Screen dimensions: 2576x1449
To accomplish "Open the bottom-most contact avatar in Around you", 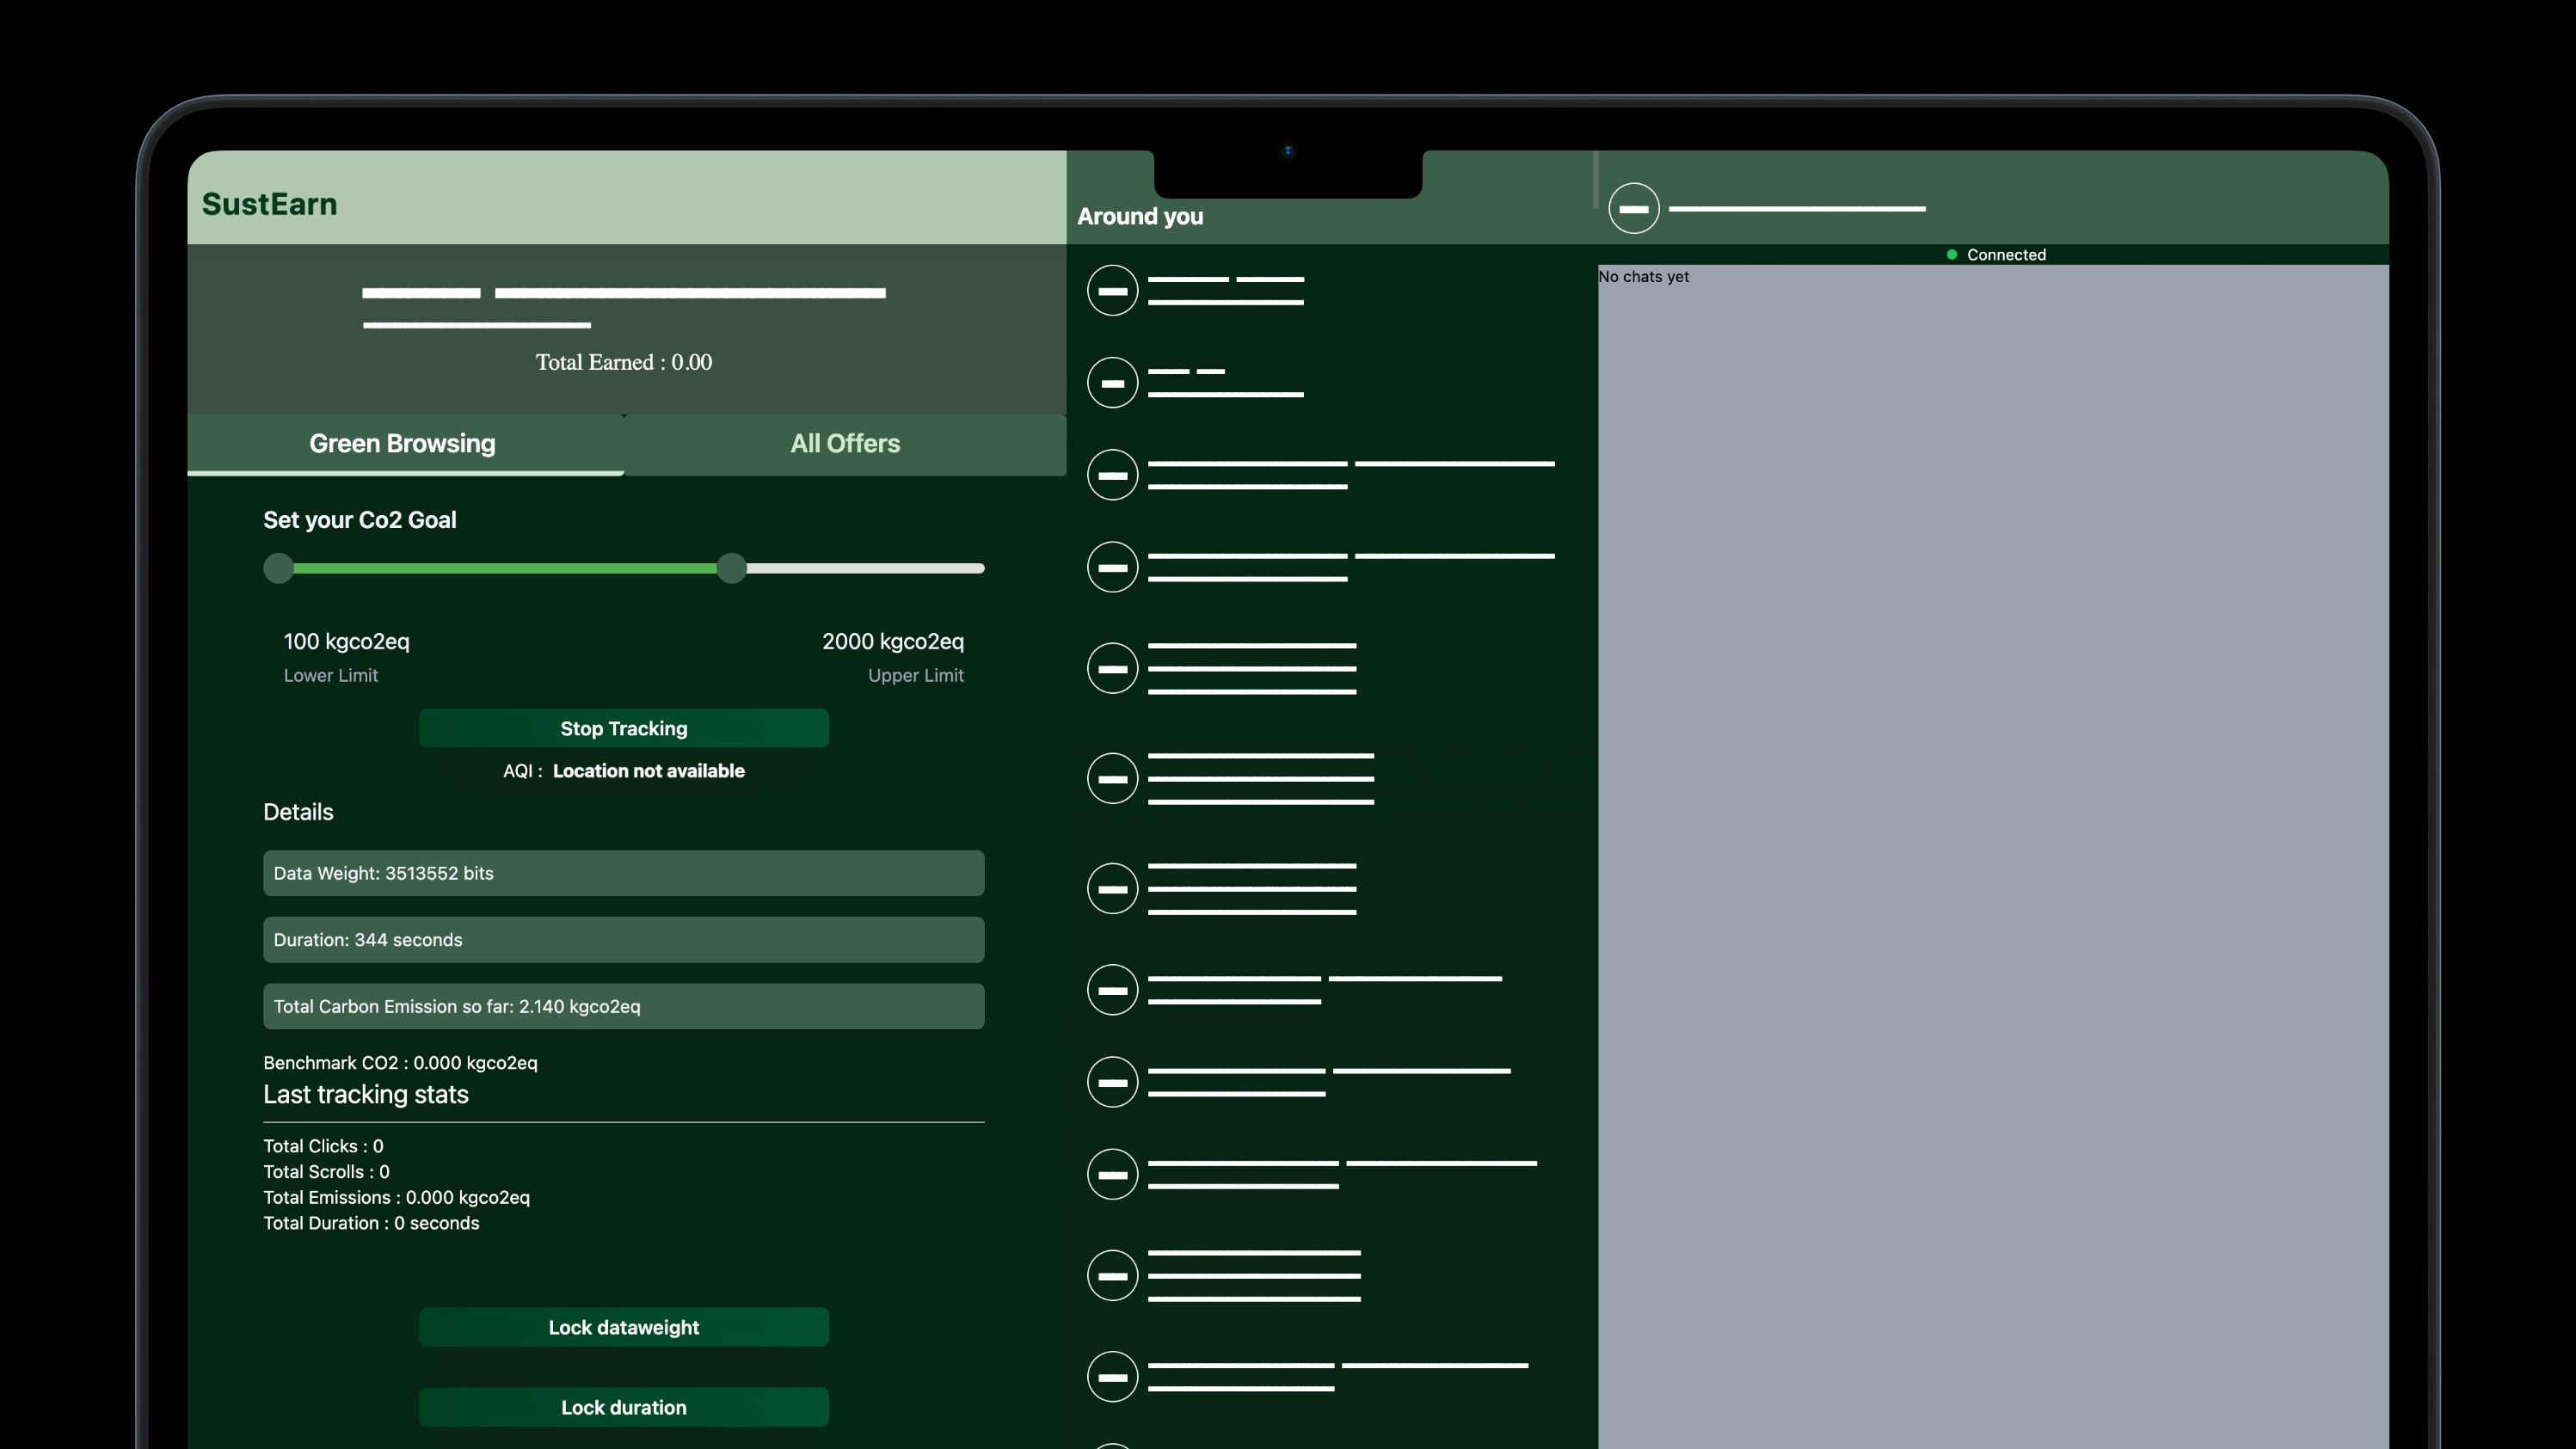I will (1112, 1376).
